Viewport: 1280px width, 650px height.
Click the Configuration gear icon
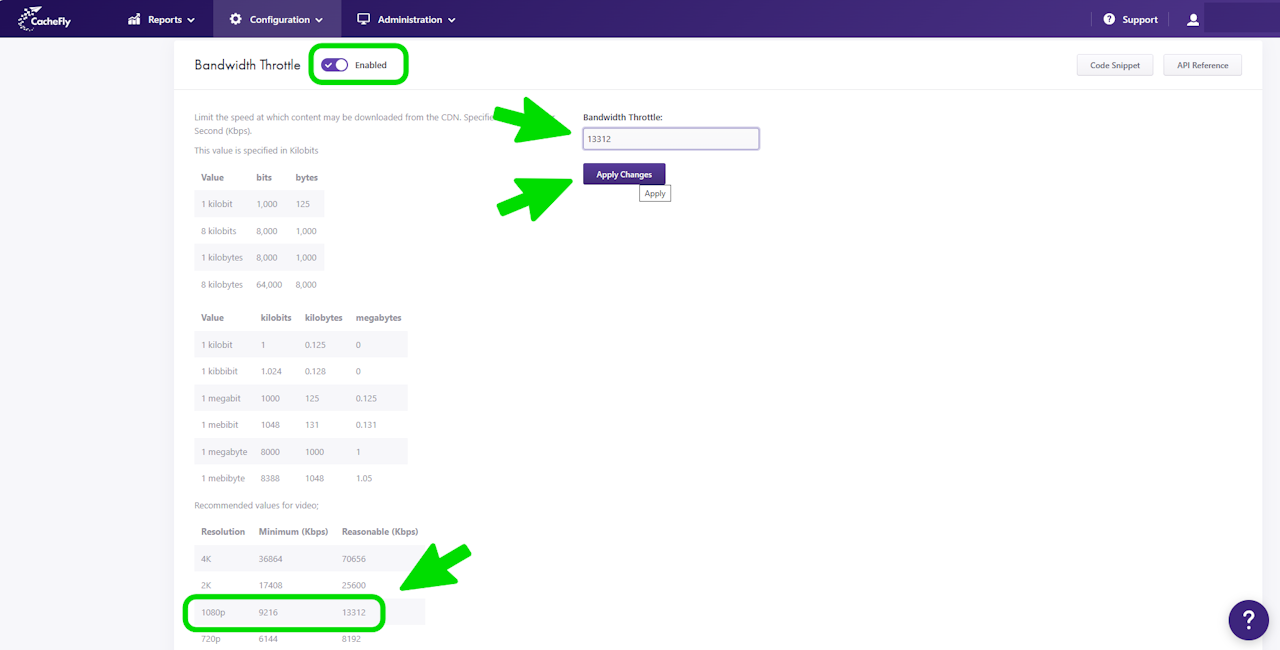[x=236, y=19]
